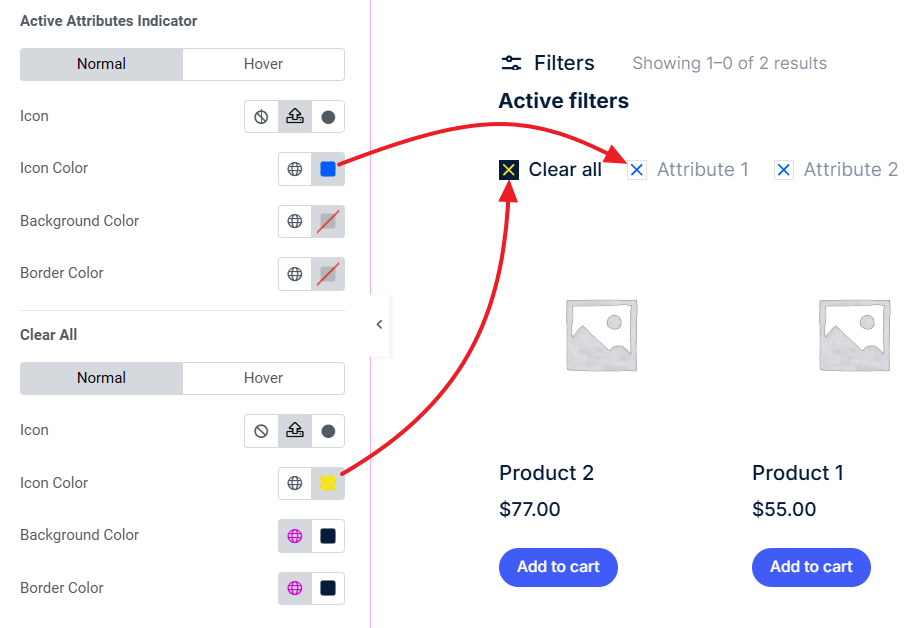The width and height of the screenshot is (914, 628).
Task: Remove the Attribute 2 active filter
Action: (783, 170)
